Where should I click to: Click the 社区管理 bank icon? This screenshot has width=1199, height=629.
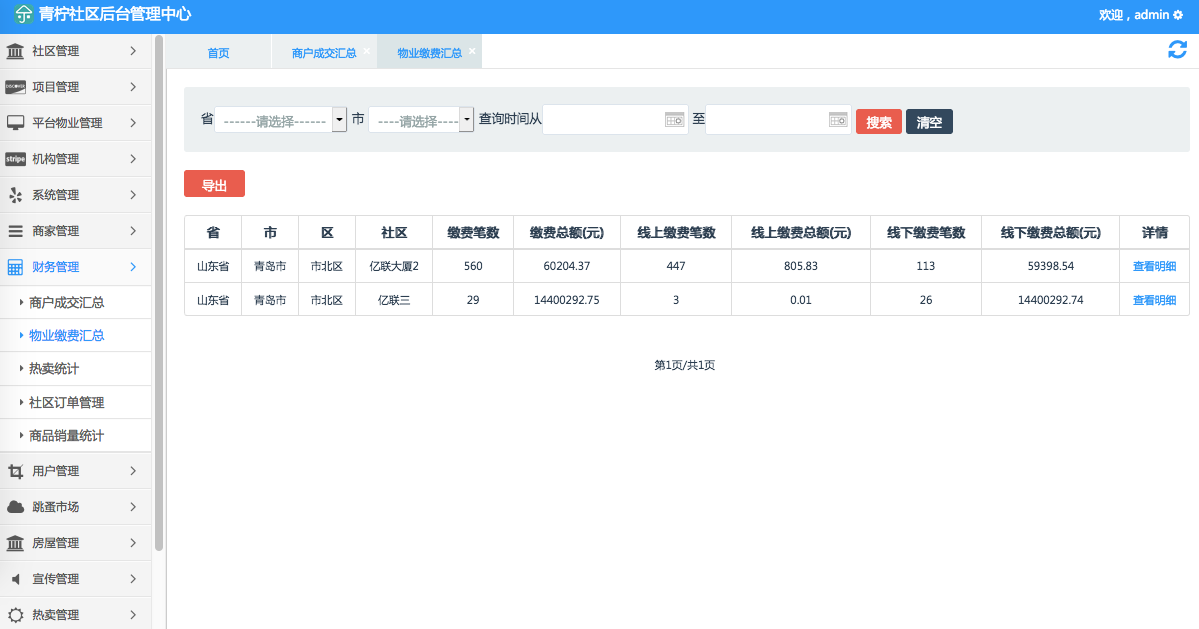point(15,51)
